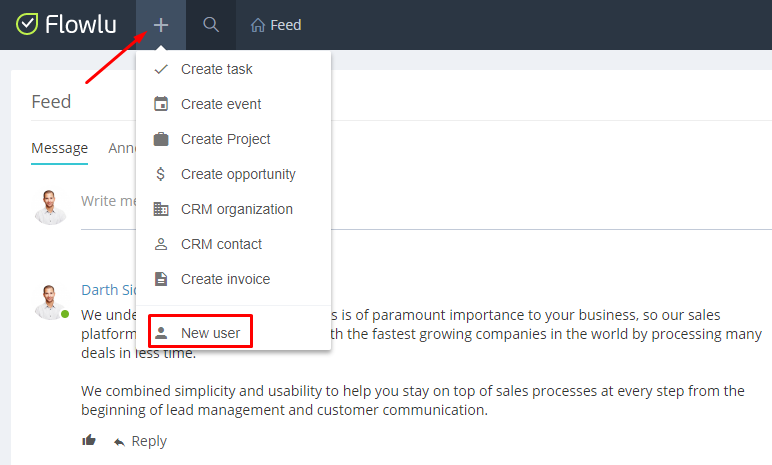Click the Feed page heading
Image resolution: width=772 pixels, height=465 pixels.
coord(51,101)
